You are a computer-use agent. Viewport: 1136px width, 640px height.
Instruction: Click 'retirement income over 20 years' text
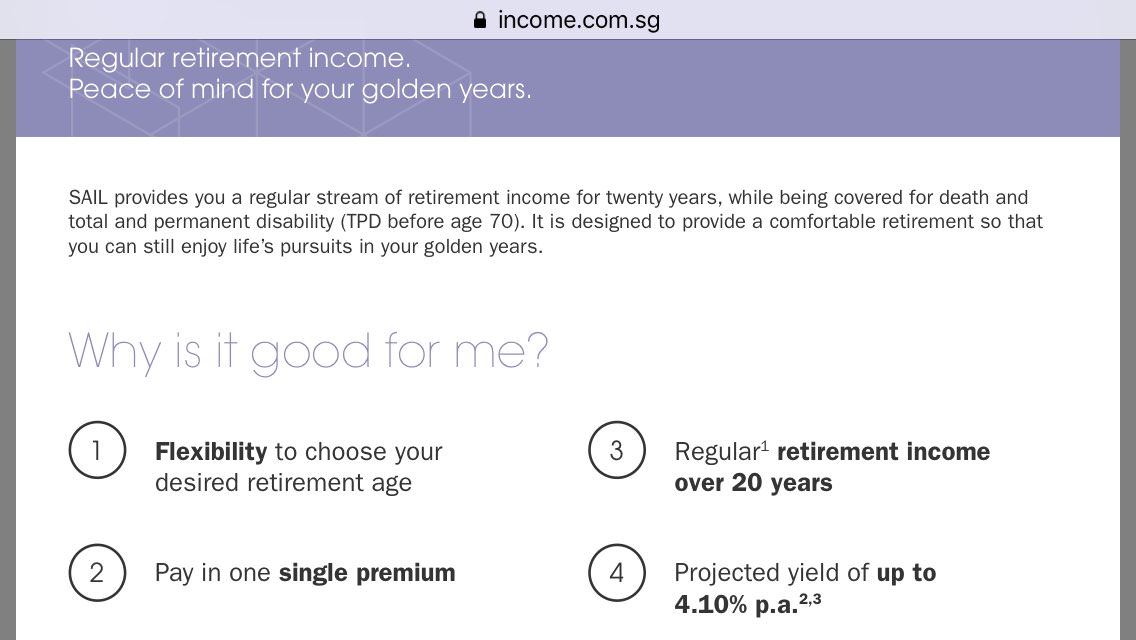click(x=832, y=467)
